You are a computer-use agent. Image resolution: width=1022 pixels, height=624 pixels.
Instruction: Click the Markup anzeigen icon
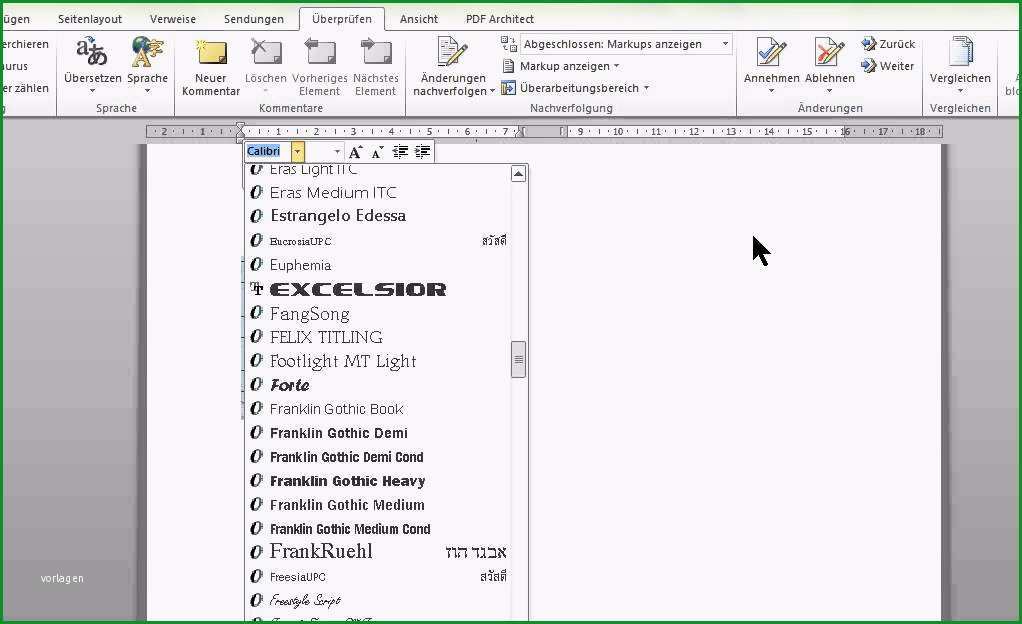pos(508,66)
